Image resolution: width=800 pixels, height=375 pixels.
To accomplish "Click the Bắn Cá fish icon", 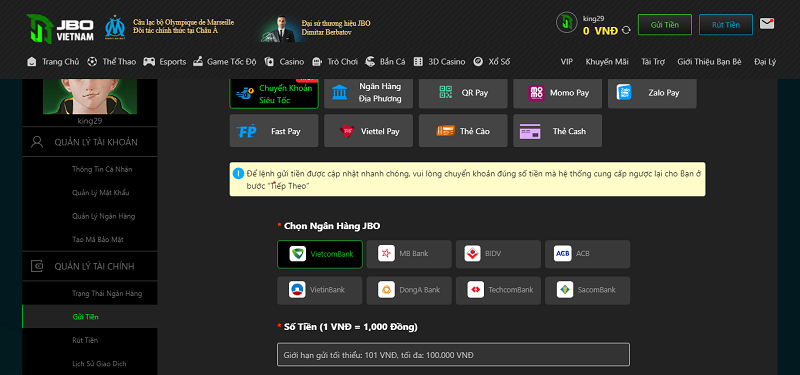I will pos(370,62).
